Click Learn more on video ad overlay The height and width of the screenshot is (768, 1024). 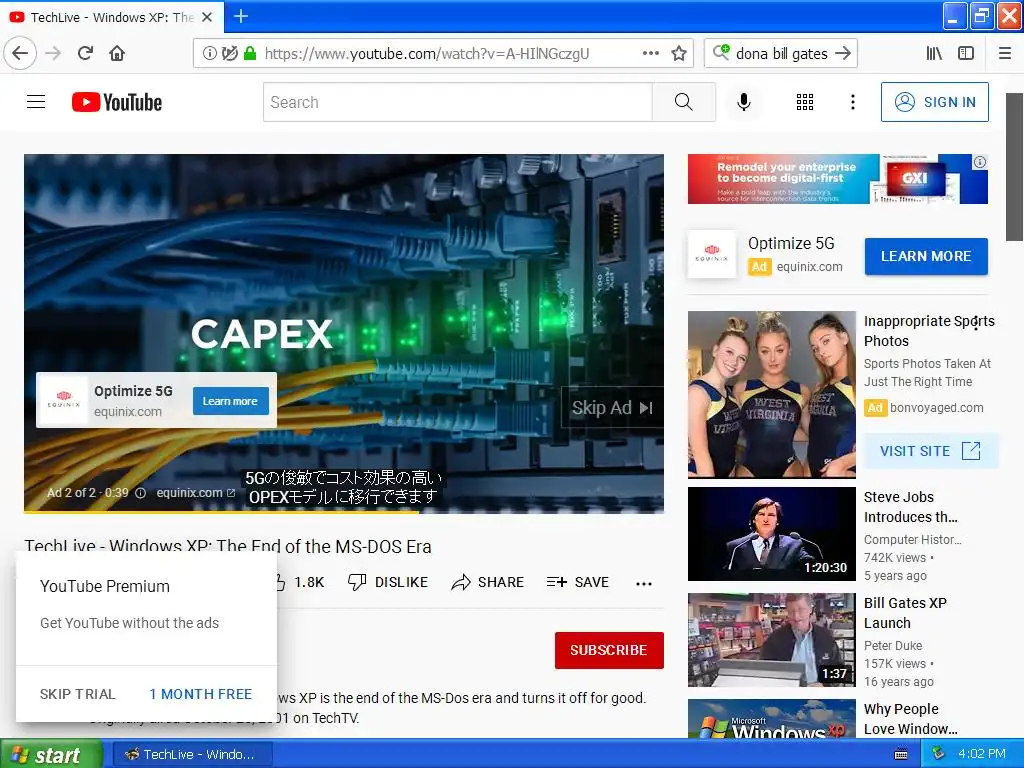230,401
